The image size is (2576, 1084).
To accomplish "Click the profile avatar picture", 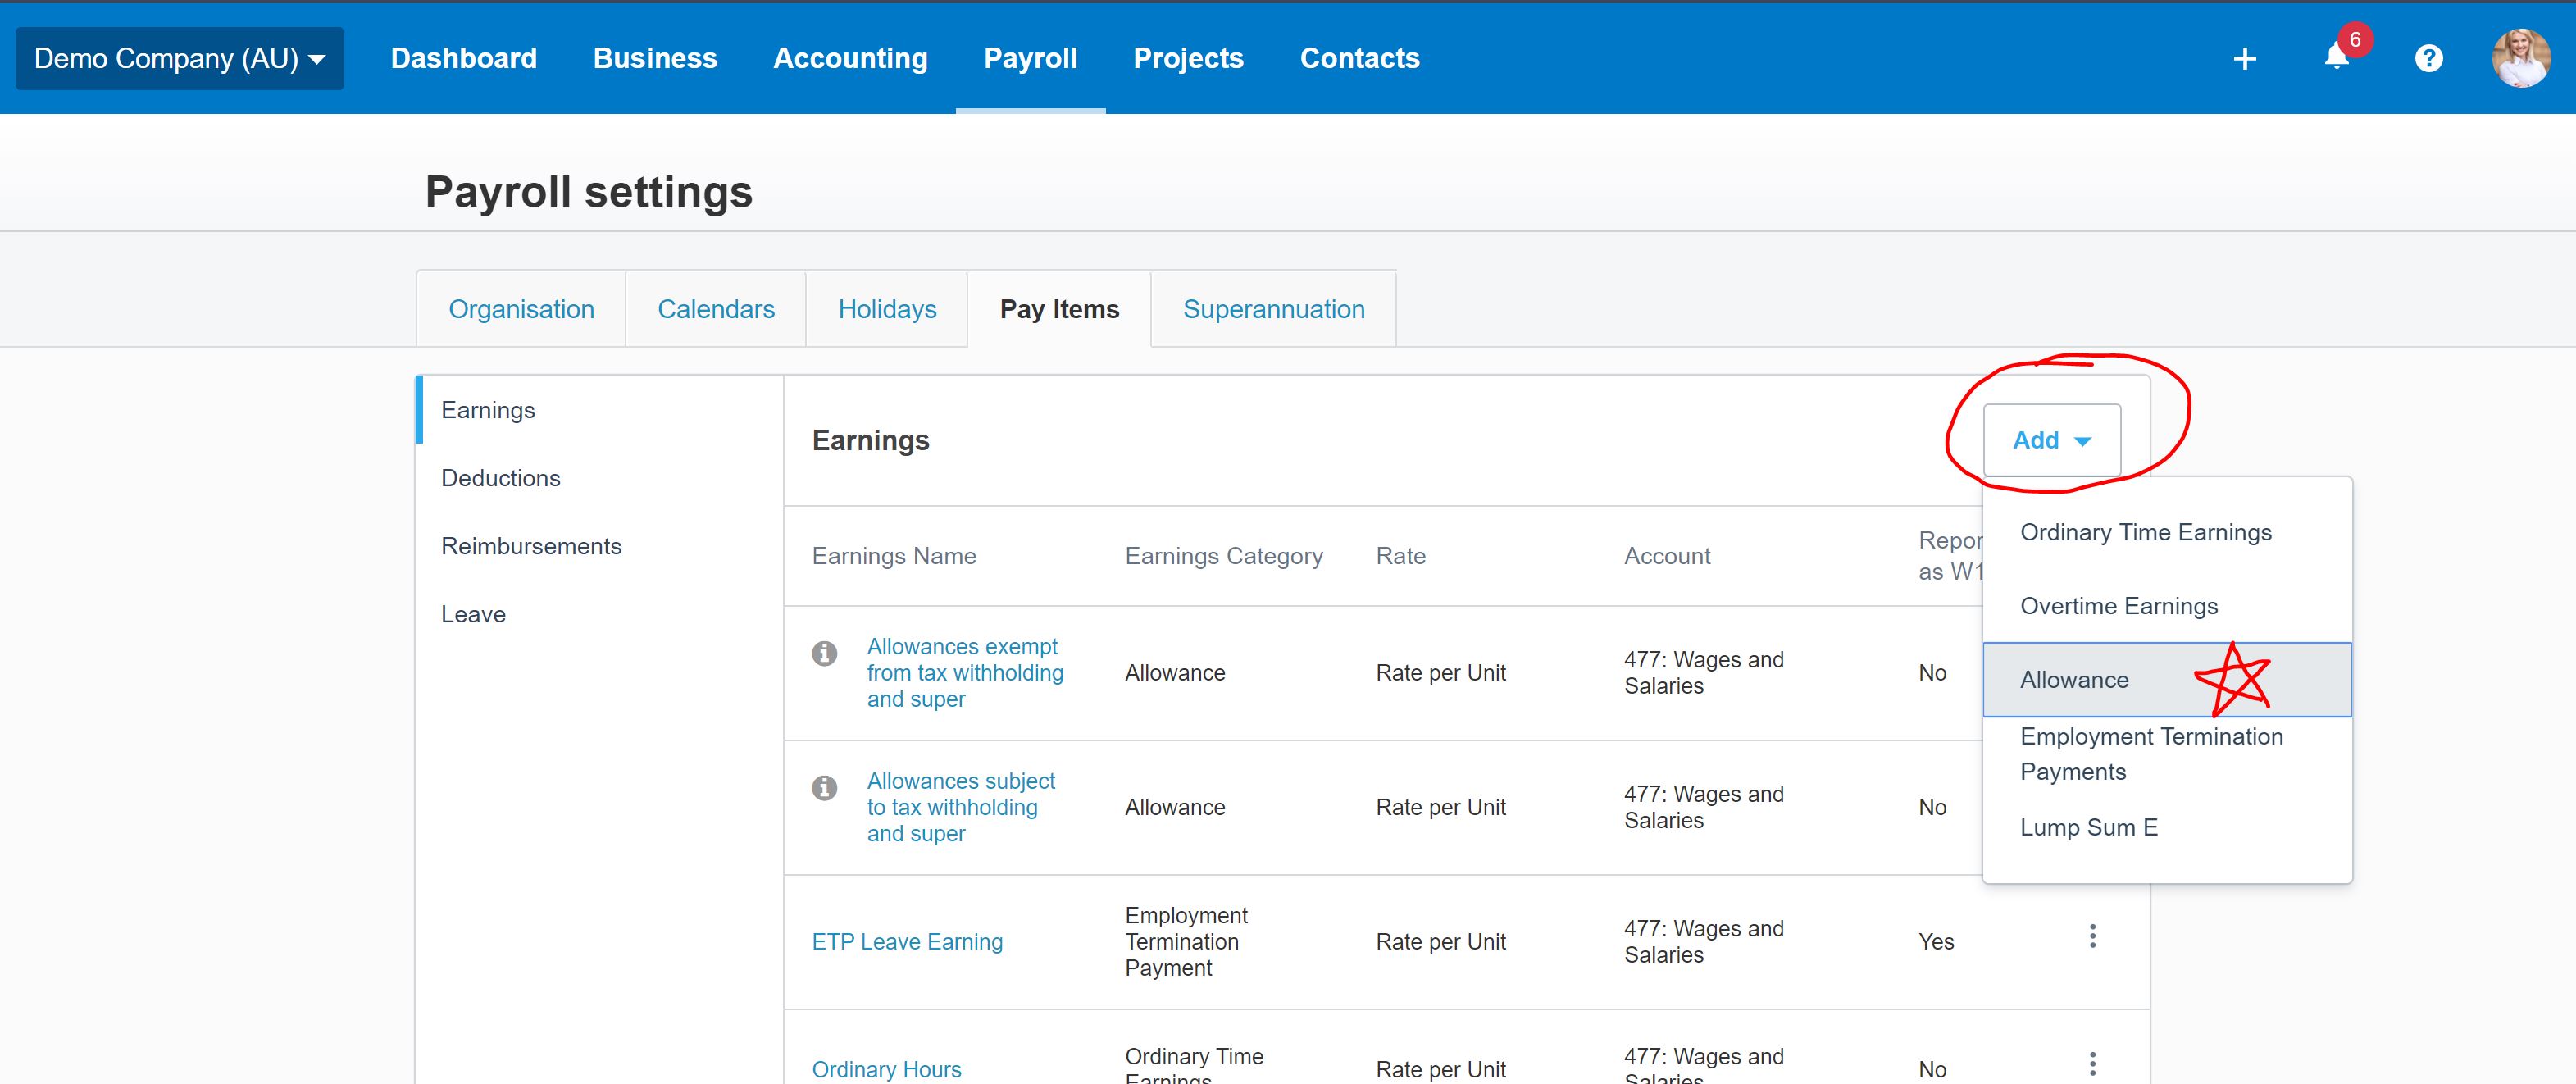I will click(2523, 58).
